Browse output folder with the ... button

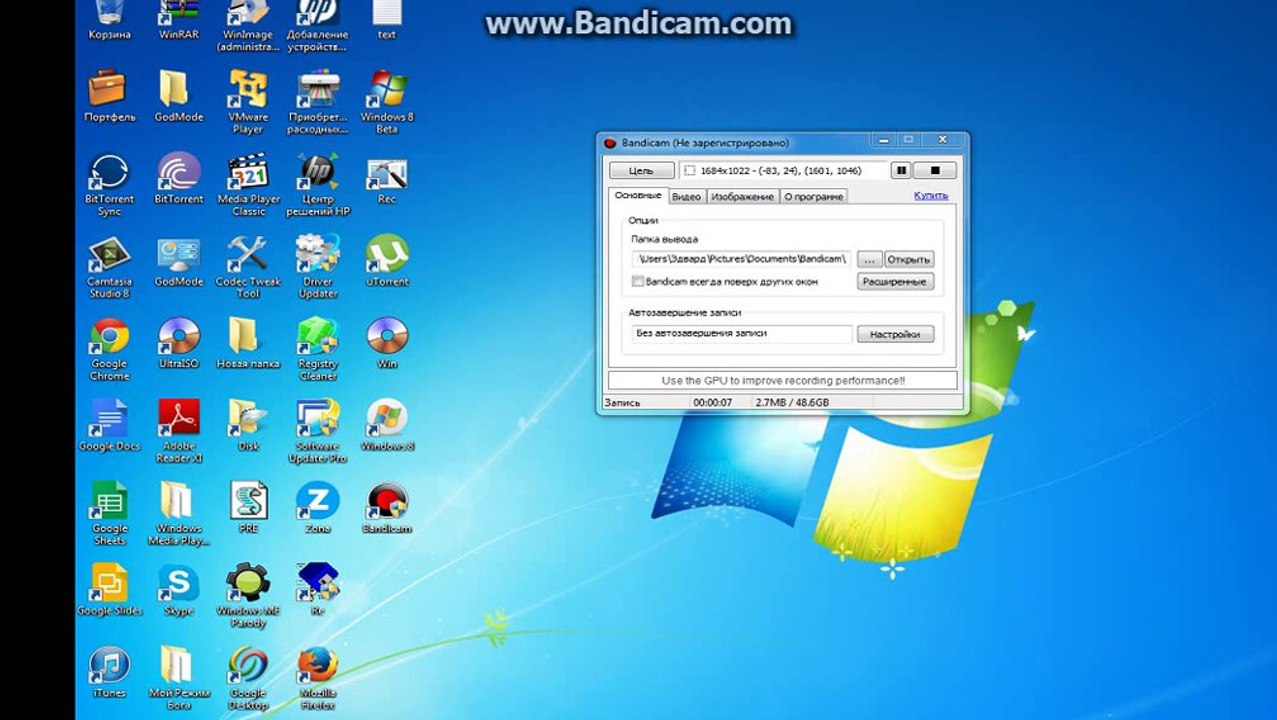coord(869,259)
